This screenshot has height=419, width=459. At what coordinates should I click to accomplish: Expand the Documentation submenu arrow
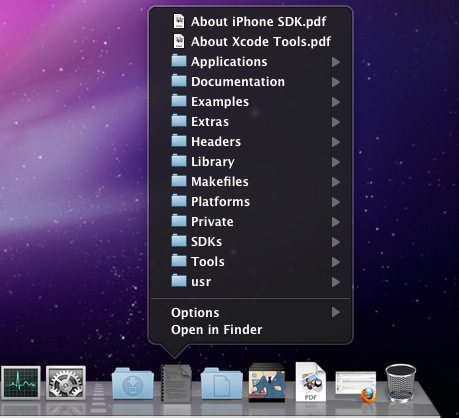(x=336, y=82)
